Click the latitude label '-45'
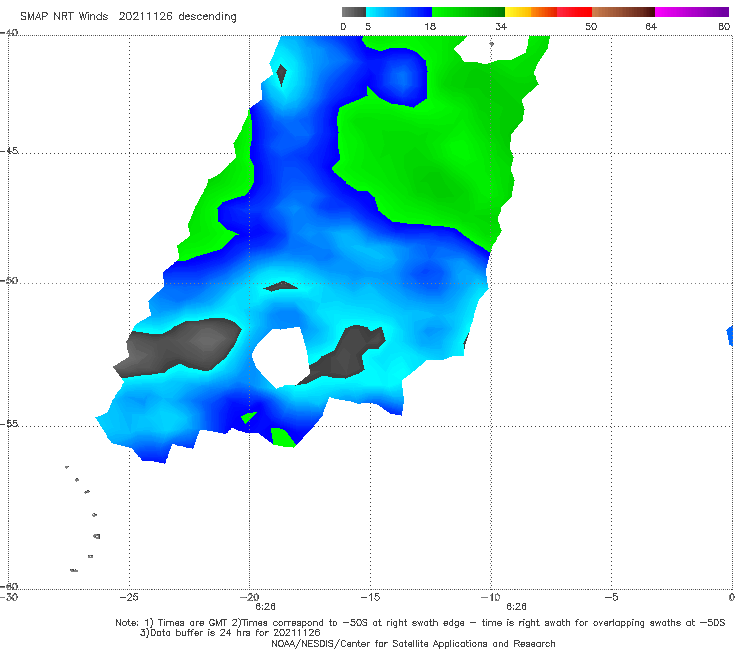This screenshot has height=650, width=740. [9, 151]
